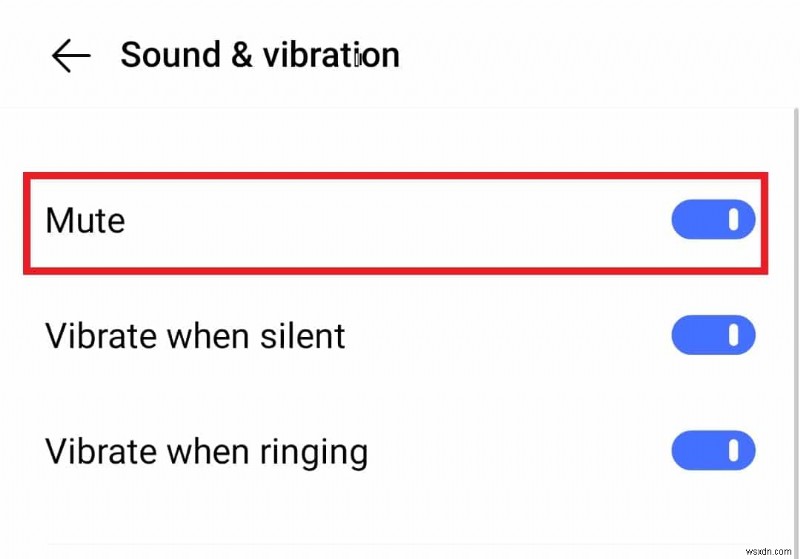This screenshot has height=559, width=800.
Task: Tap the knob of Vibrate when silent switch
Action: click(735, 336)
